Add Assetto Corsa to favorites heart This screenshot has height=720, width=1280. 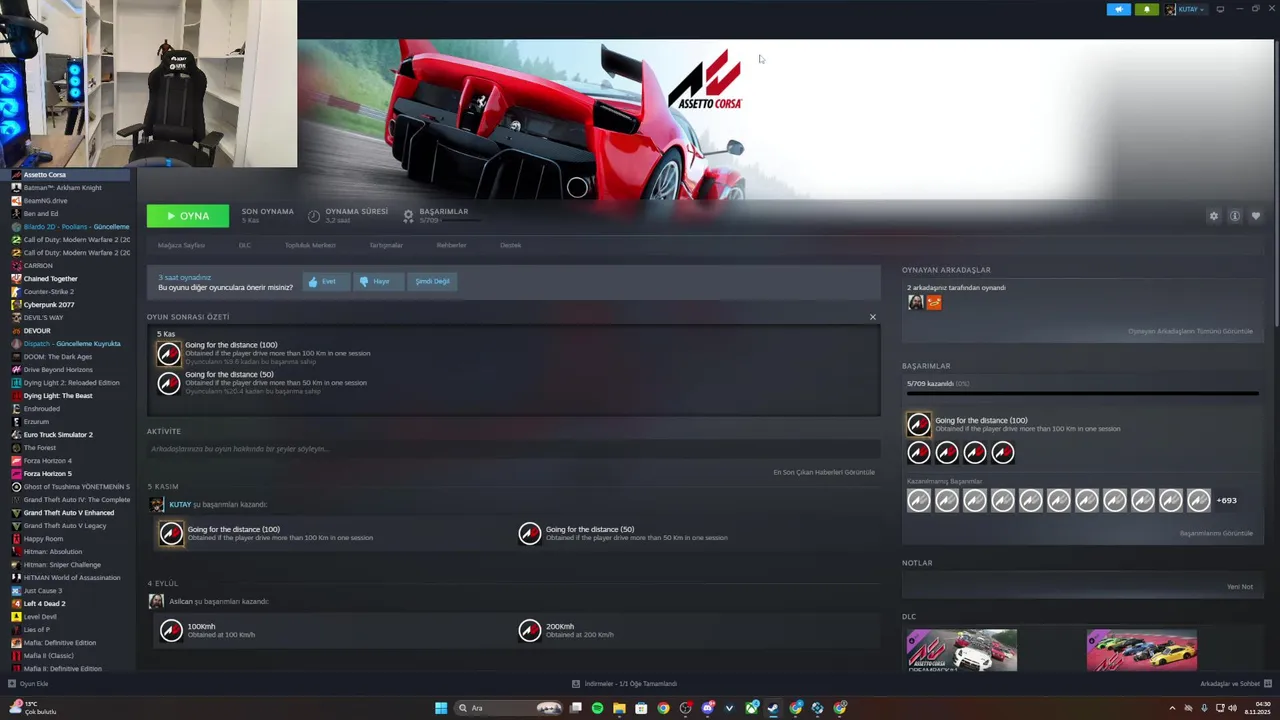coord(1256,216)
